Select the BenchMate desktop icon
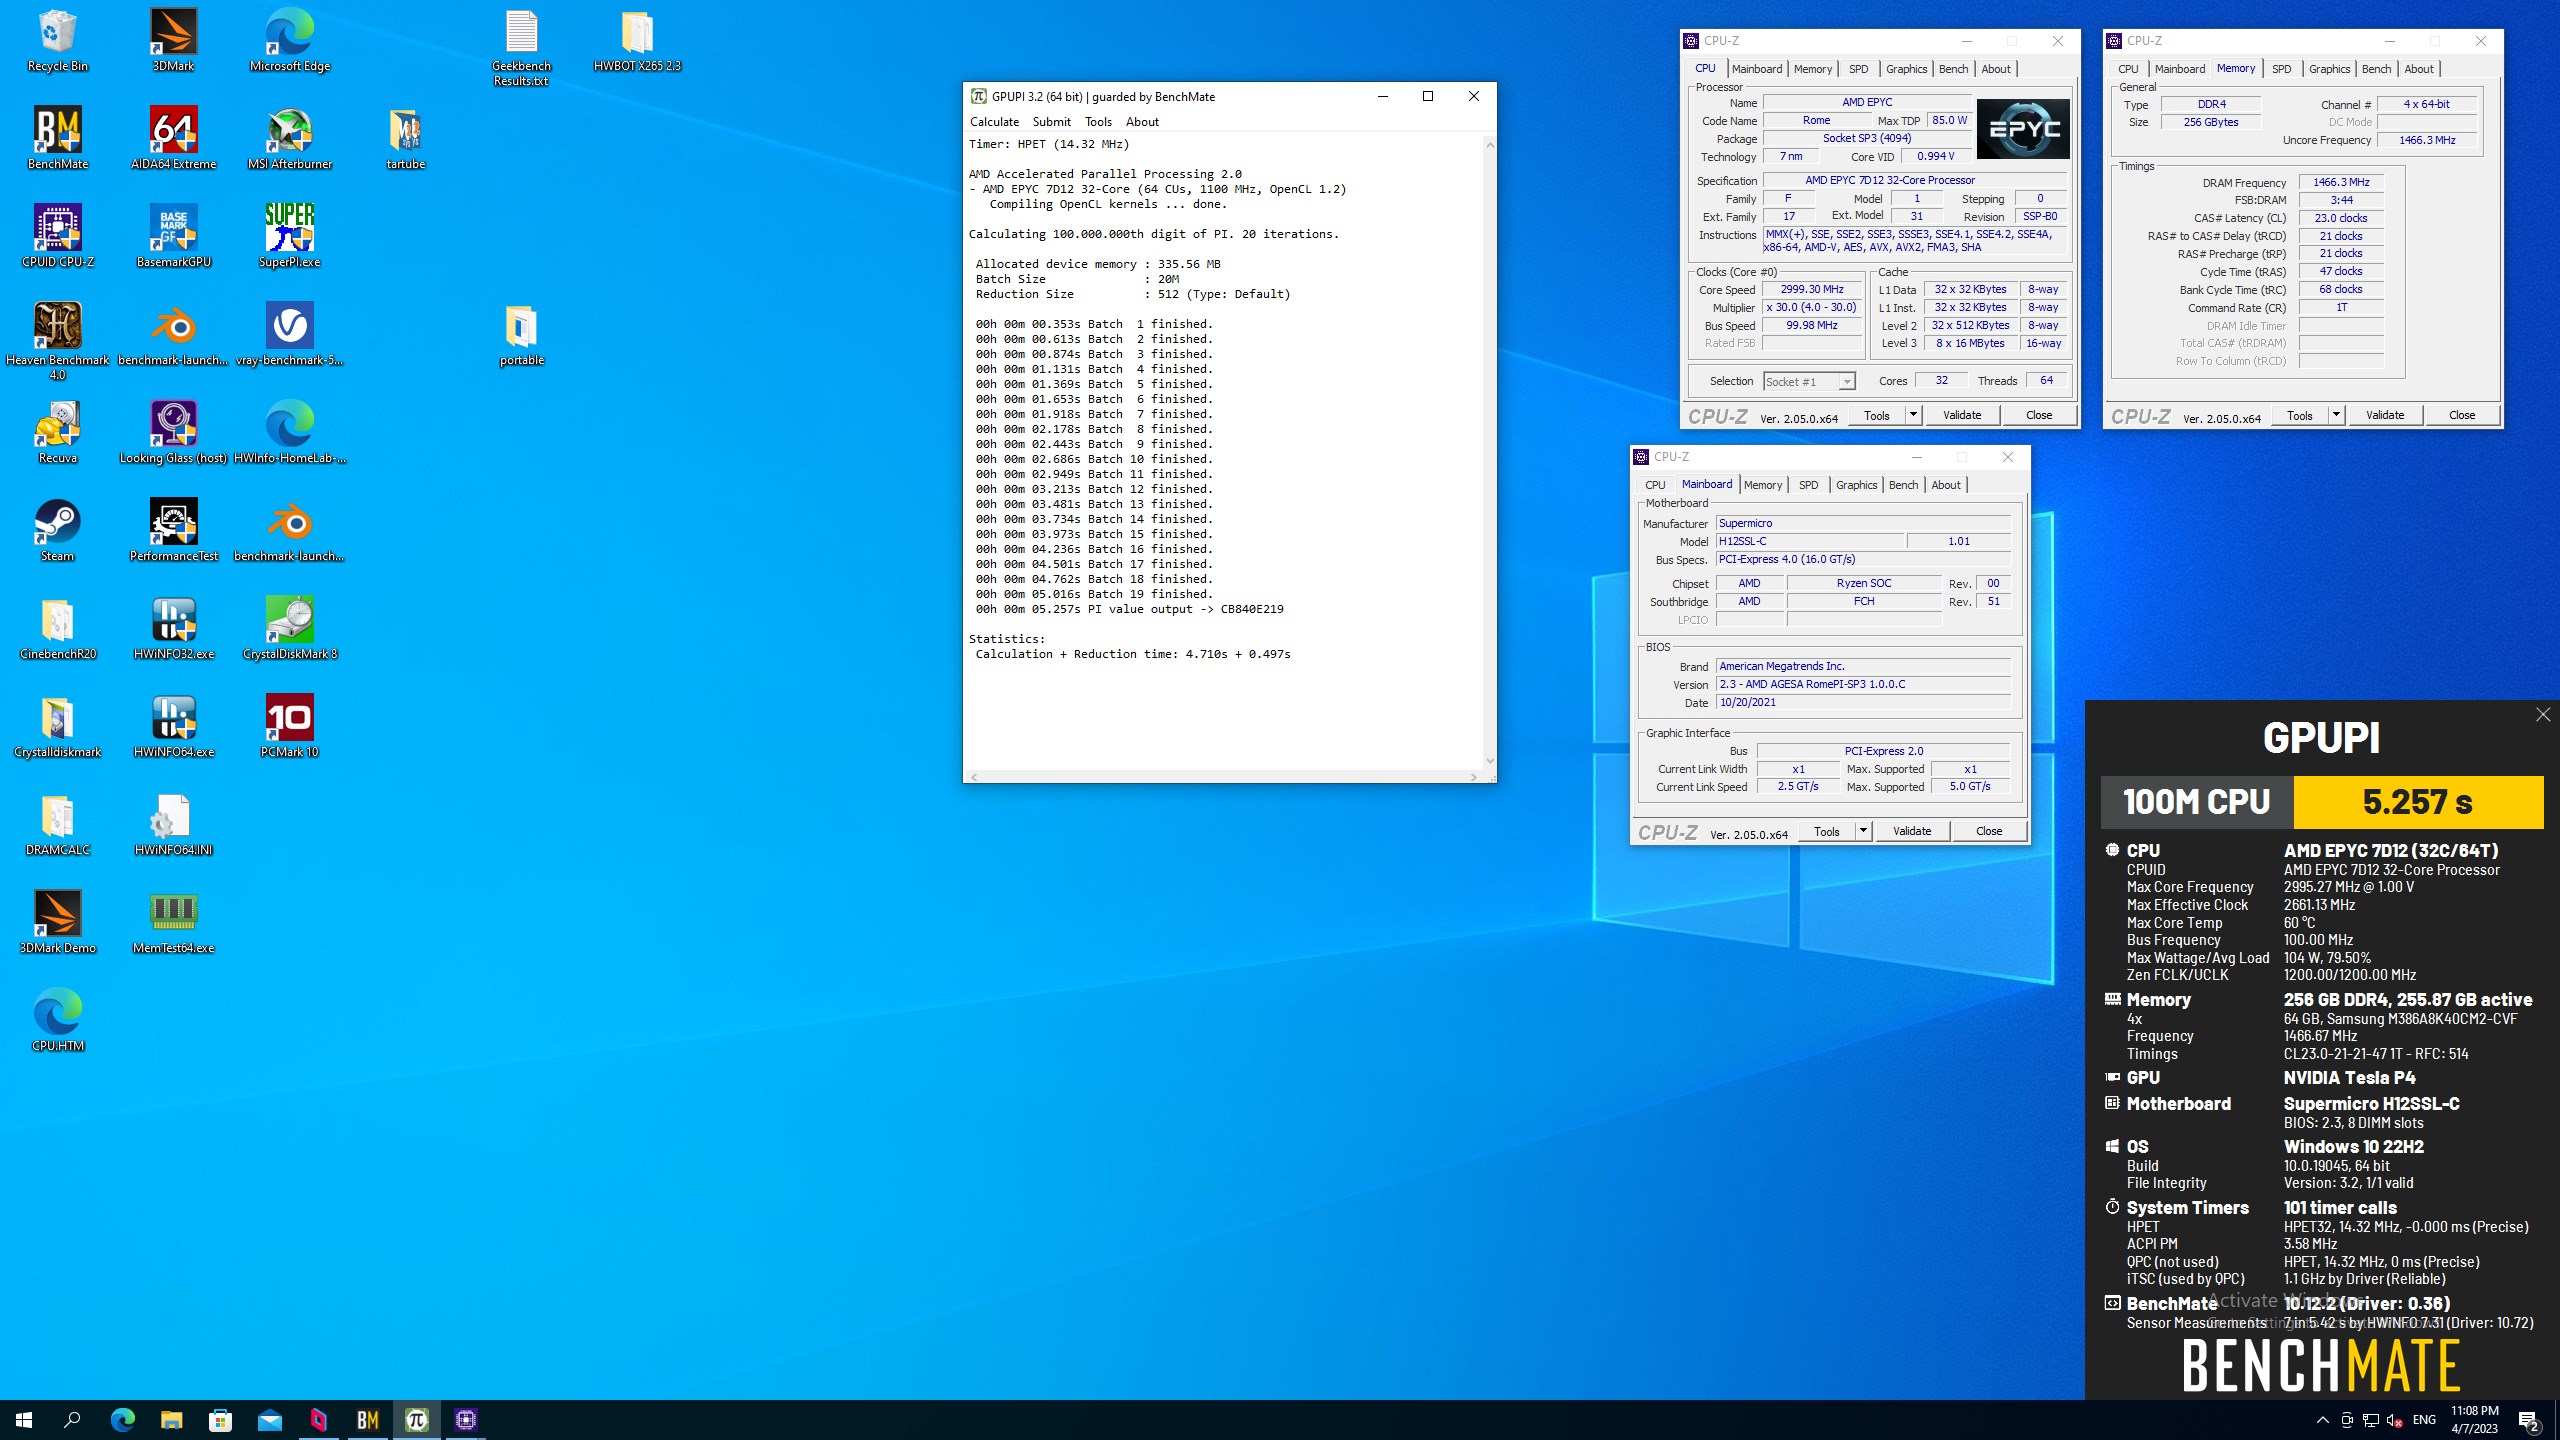This screenshot has width=2560, height=1440. [58, 139]
